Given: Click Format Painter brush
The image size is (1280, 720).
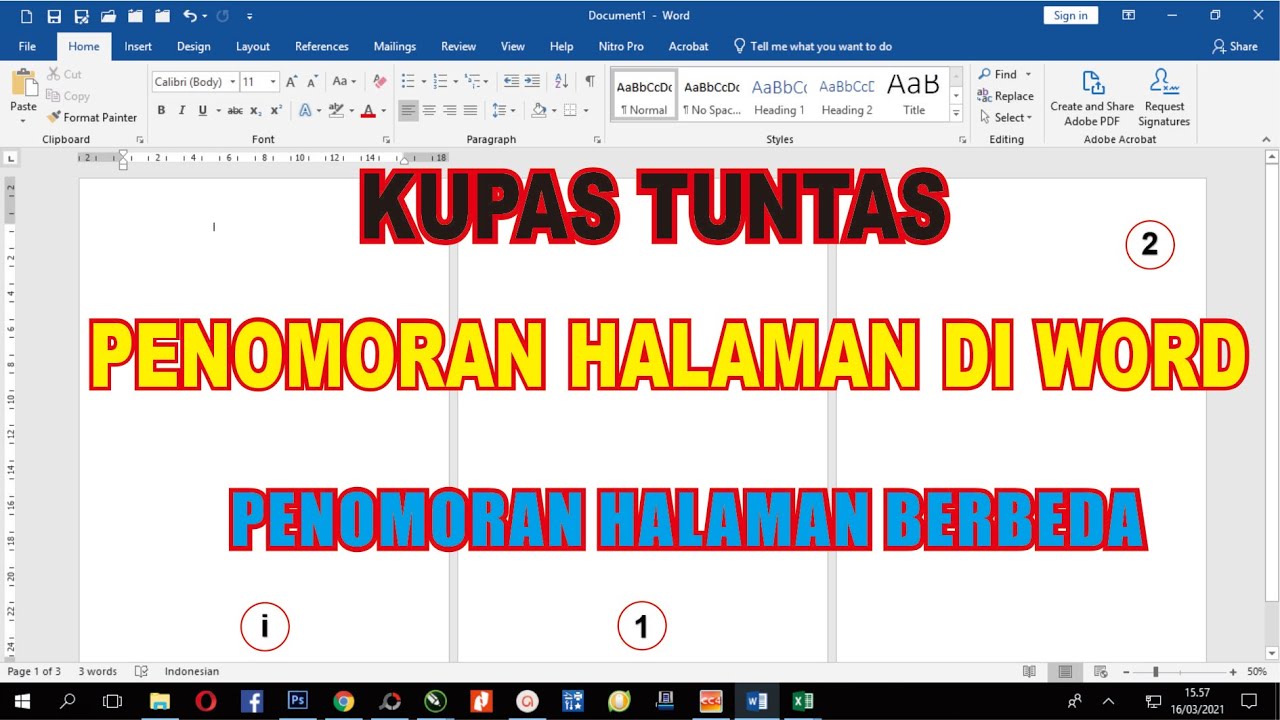Looking at the screenshot, I should 54,117.
